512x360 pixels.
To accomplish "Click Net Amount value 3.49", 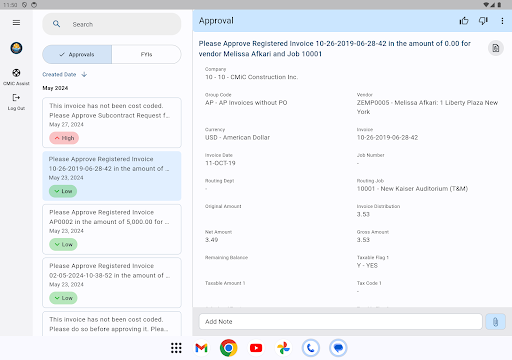I will point(212,240).
